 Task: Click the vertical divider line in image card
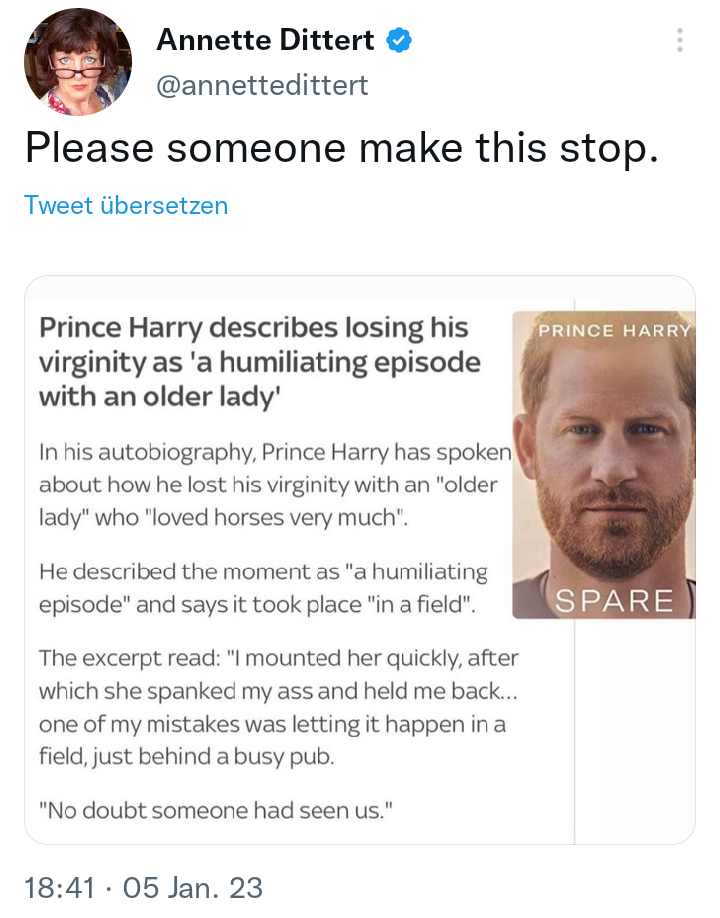(574, 732)
